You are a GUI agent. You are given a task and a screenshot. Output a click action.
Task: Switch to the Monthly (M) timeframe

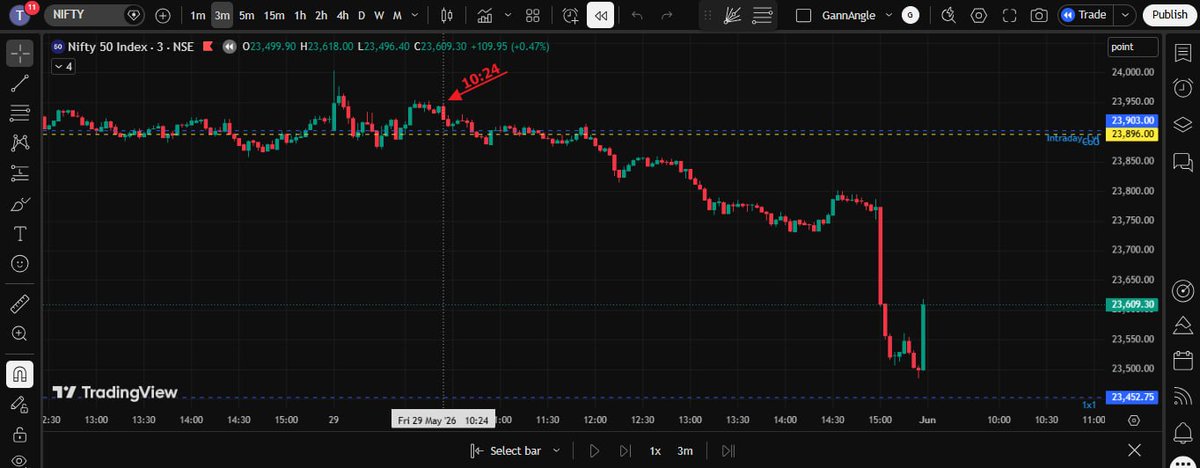click(x=398, y=15)
